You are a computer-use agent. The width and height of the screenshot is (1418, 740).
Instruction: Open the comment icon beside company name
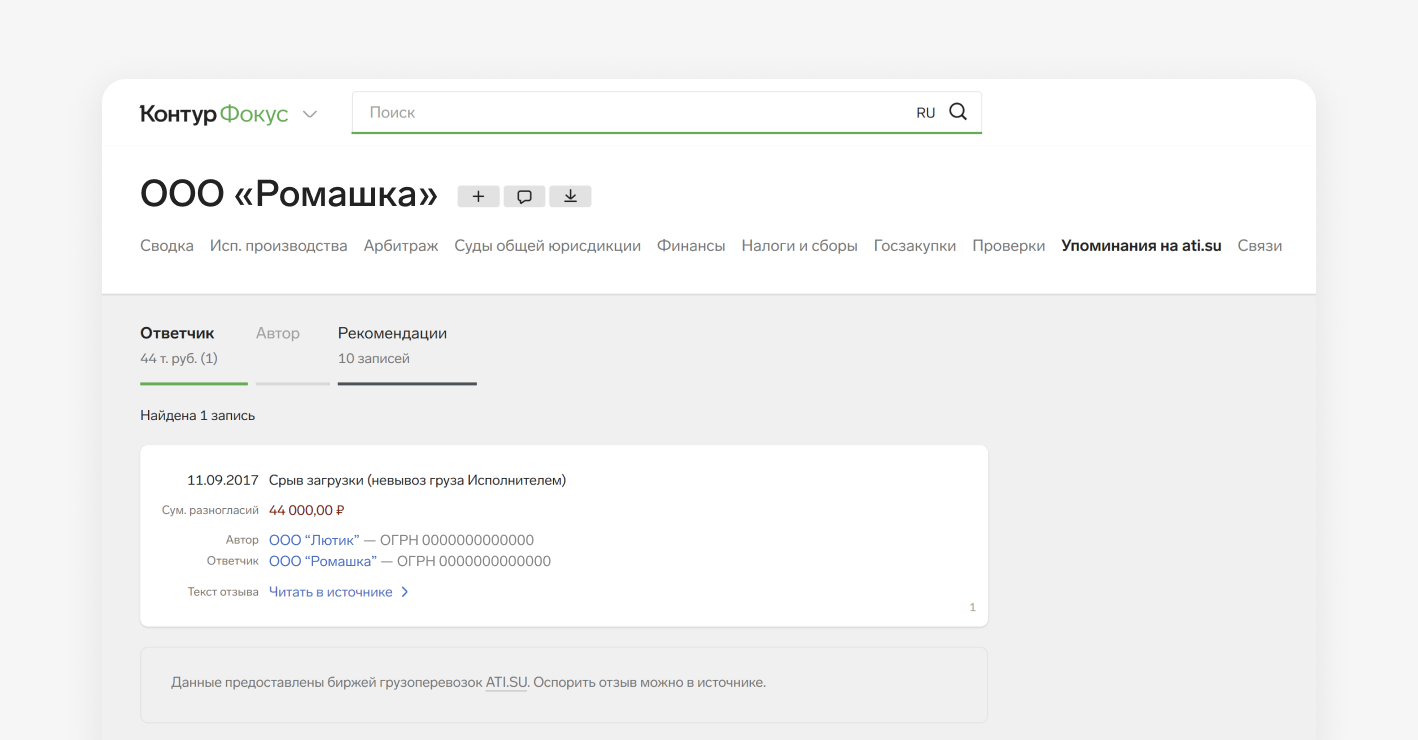(x=524, y=196)
